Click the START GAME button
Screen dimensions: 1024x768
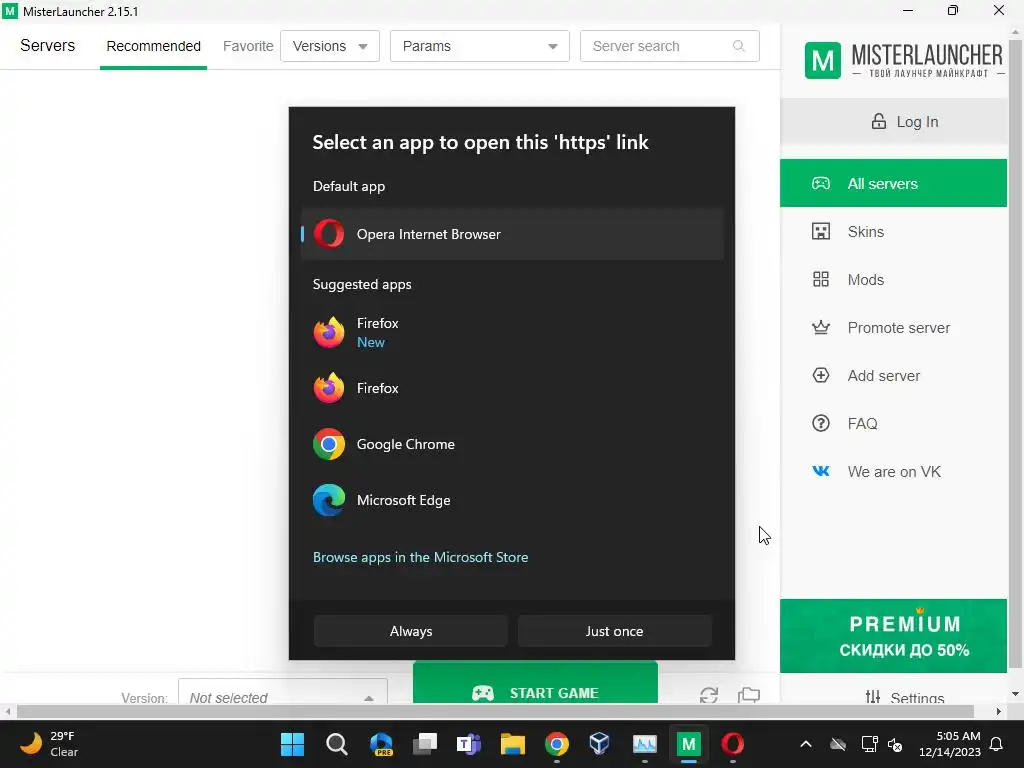(536, 683)
